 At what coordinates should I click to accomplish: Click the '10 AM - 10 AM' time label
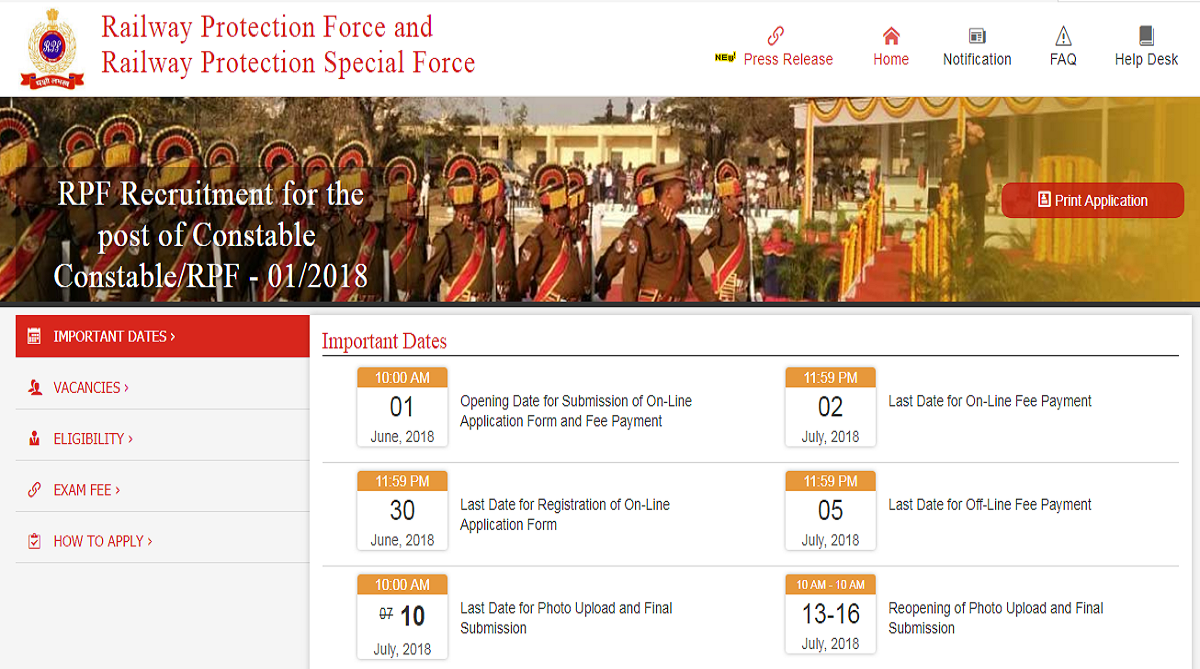click(830, 584)
